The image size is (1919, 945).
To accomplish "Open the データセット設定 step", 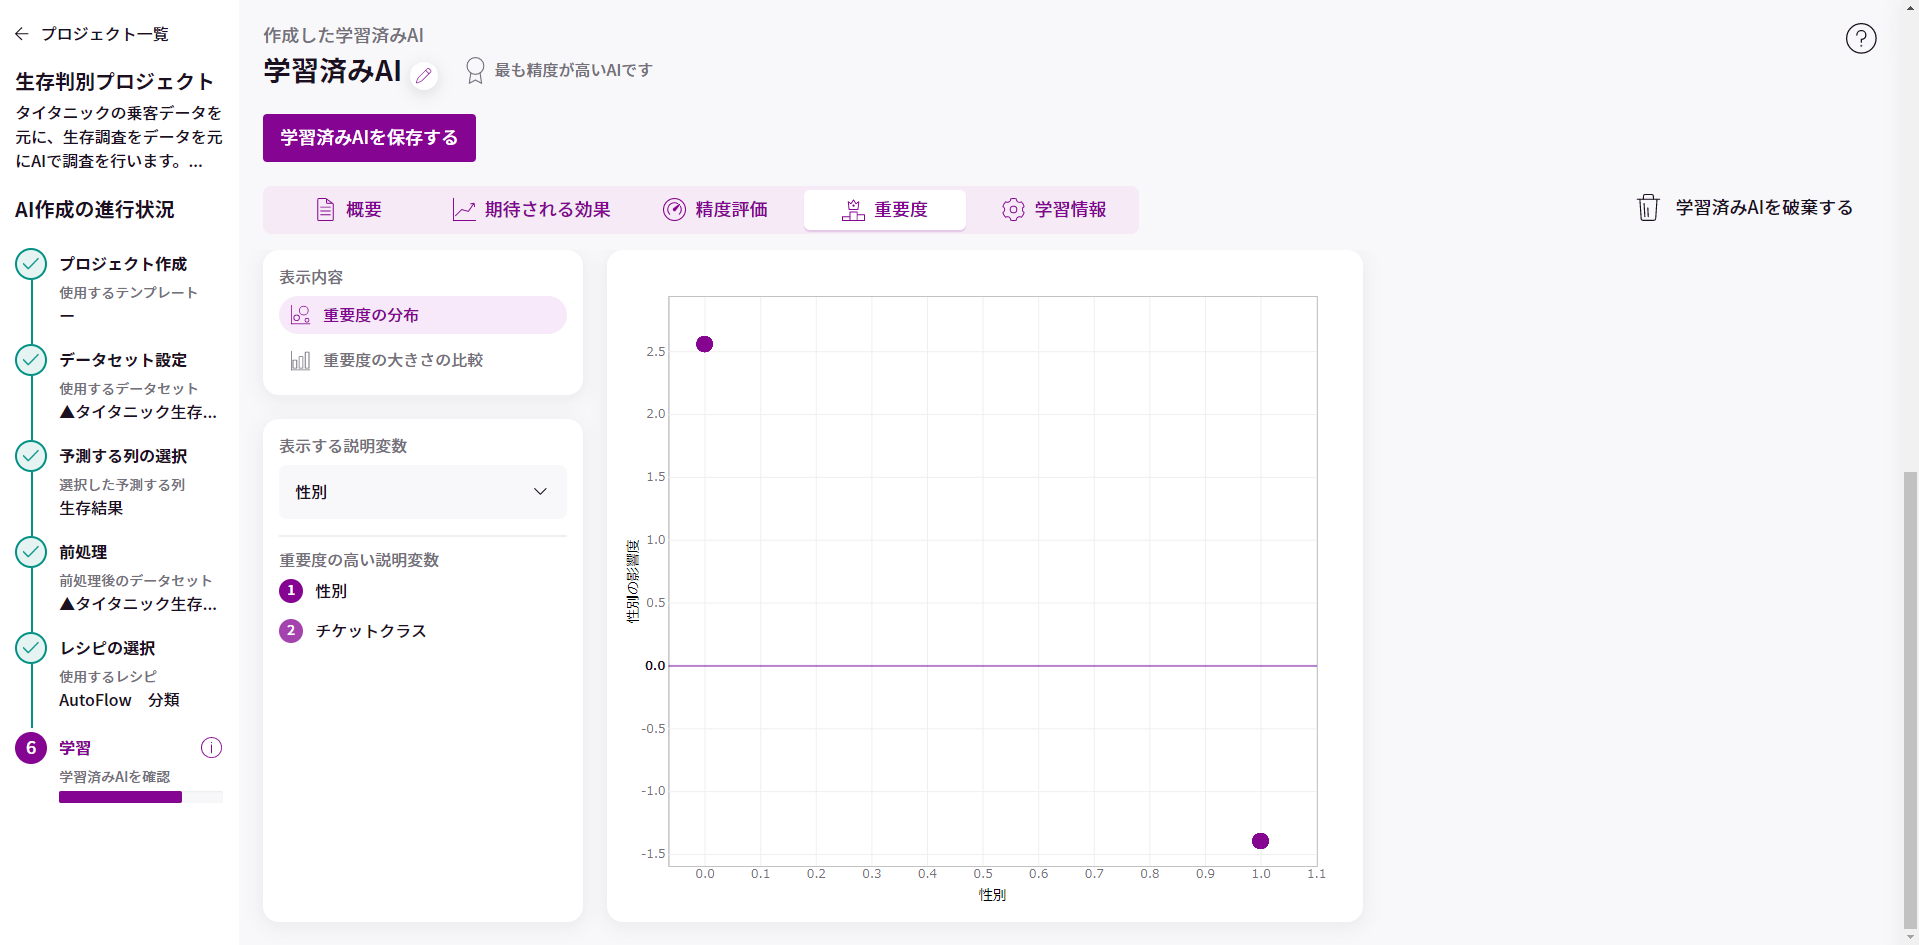I will [123, 360].
